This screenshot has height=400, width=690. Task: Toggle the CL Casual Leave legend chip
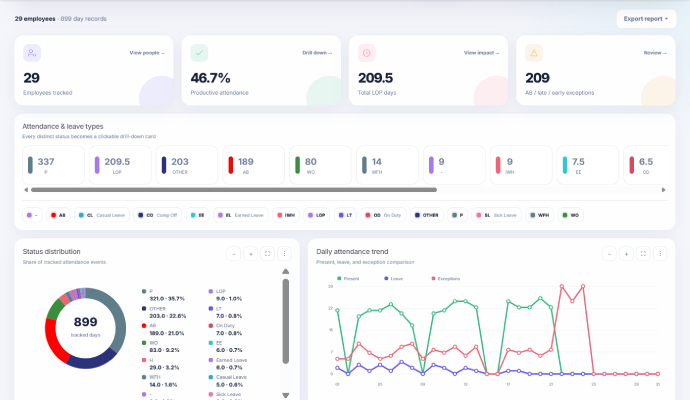pos(102,215)
